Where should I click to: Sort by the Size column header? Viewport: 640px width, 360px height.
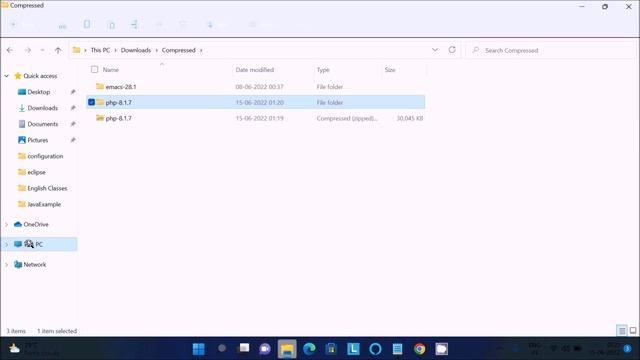[x=390, y=70]
